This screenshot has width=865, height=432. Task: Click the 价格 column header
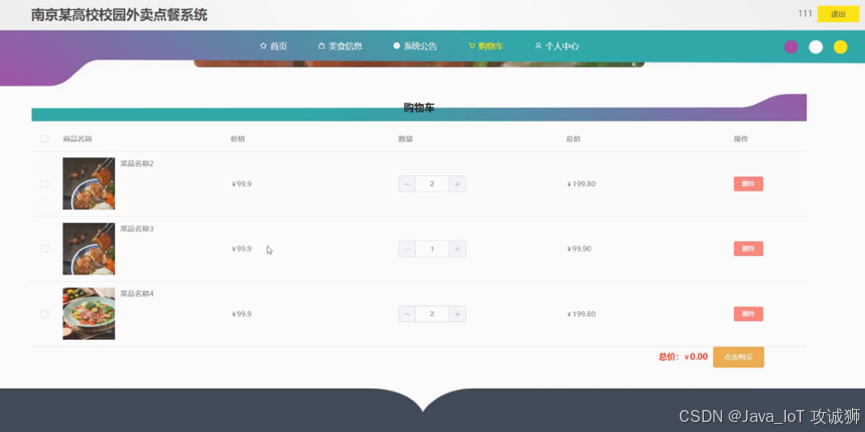[x=238, y=139]
